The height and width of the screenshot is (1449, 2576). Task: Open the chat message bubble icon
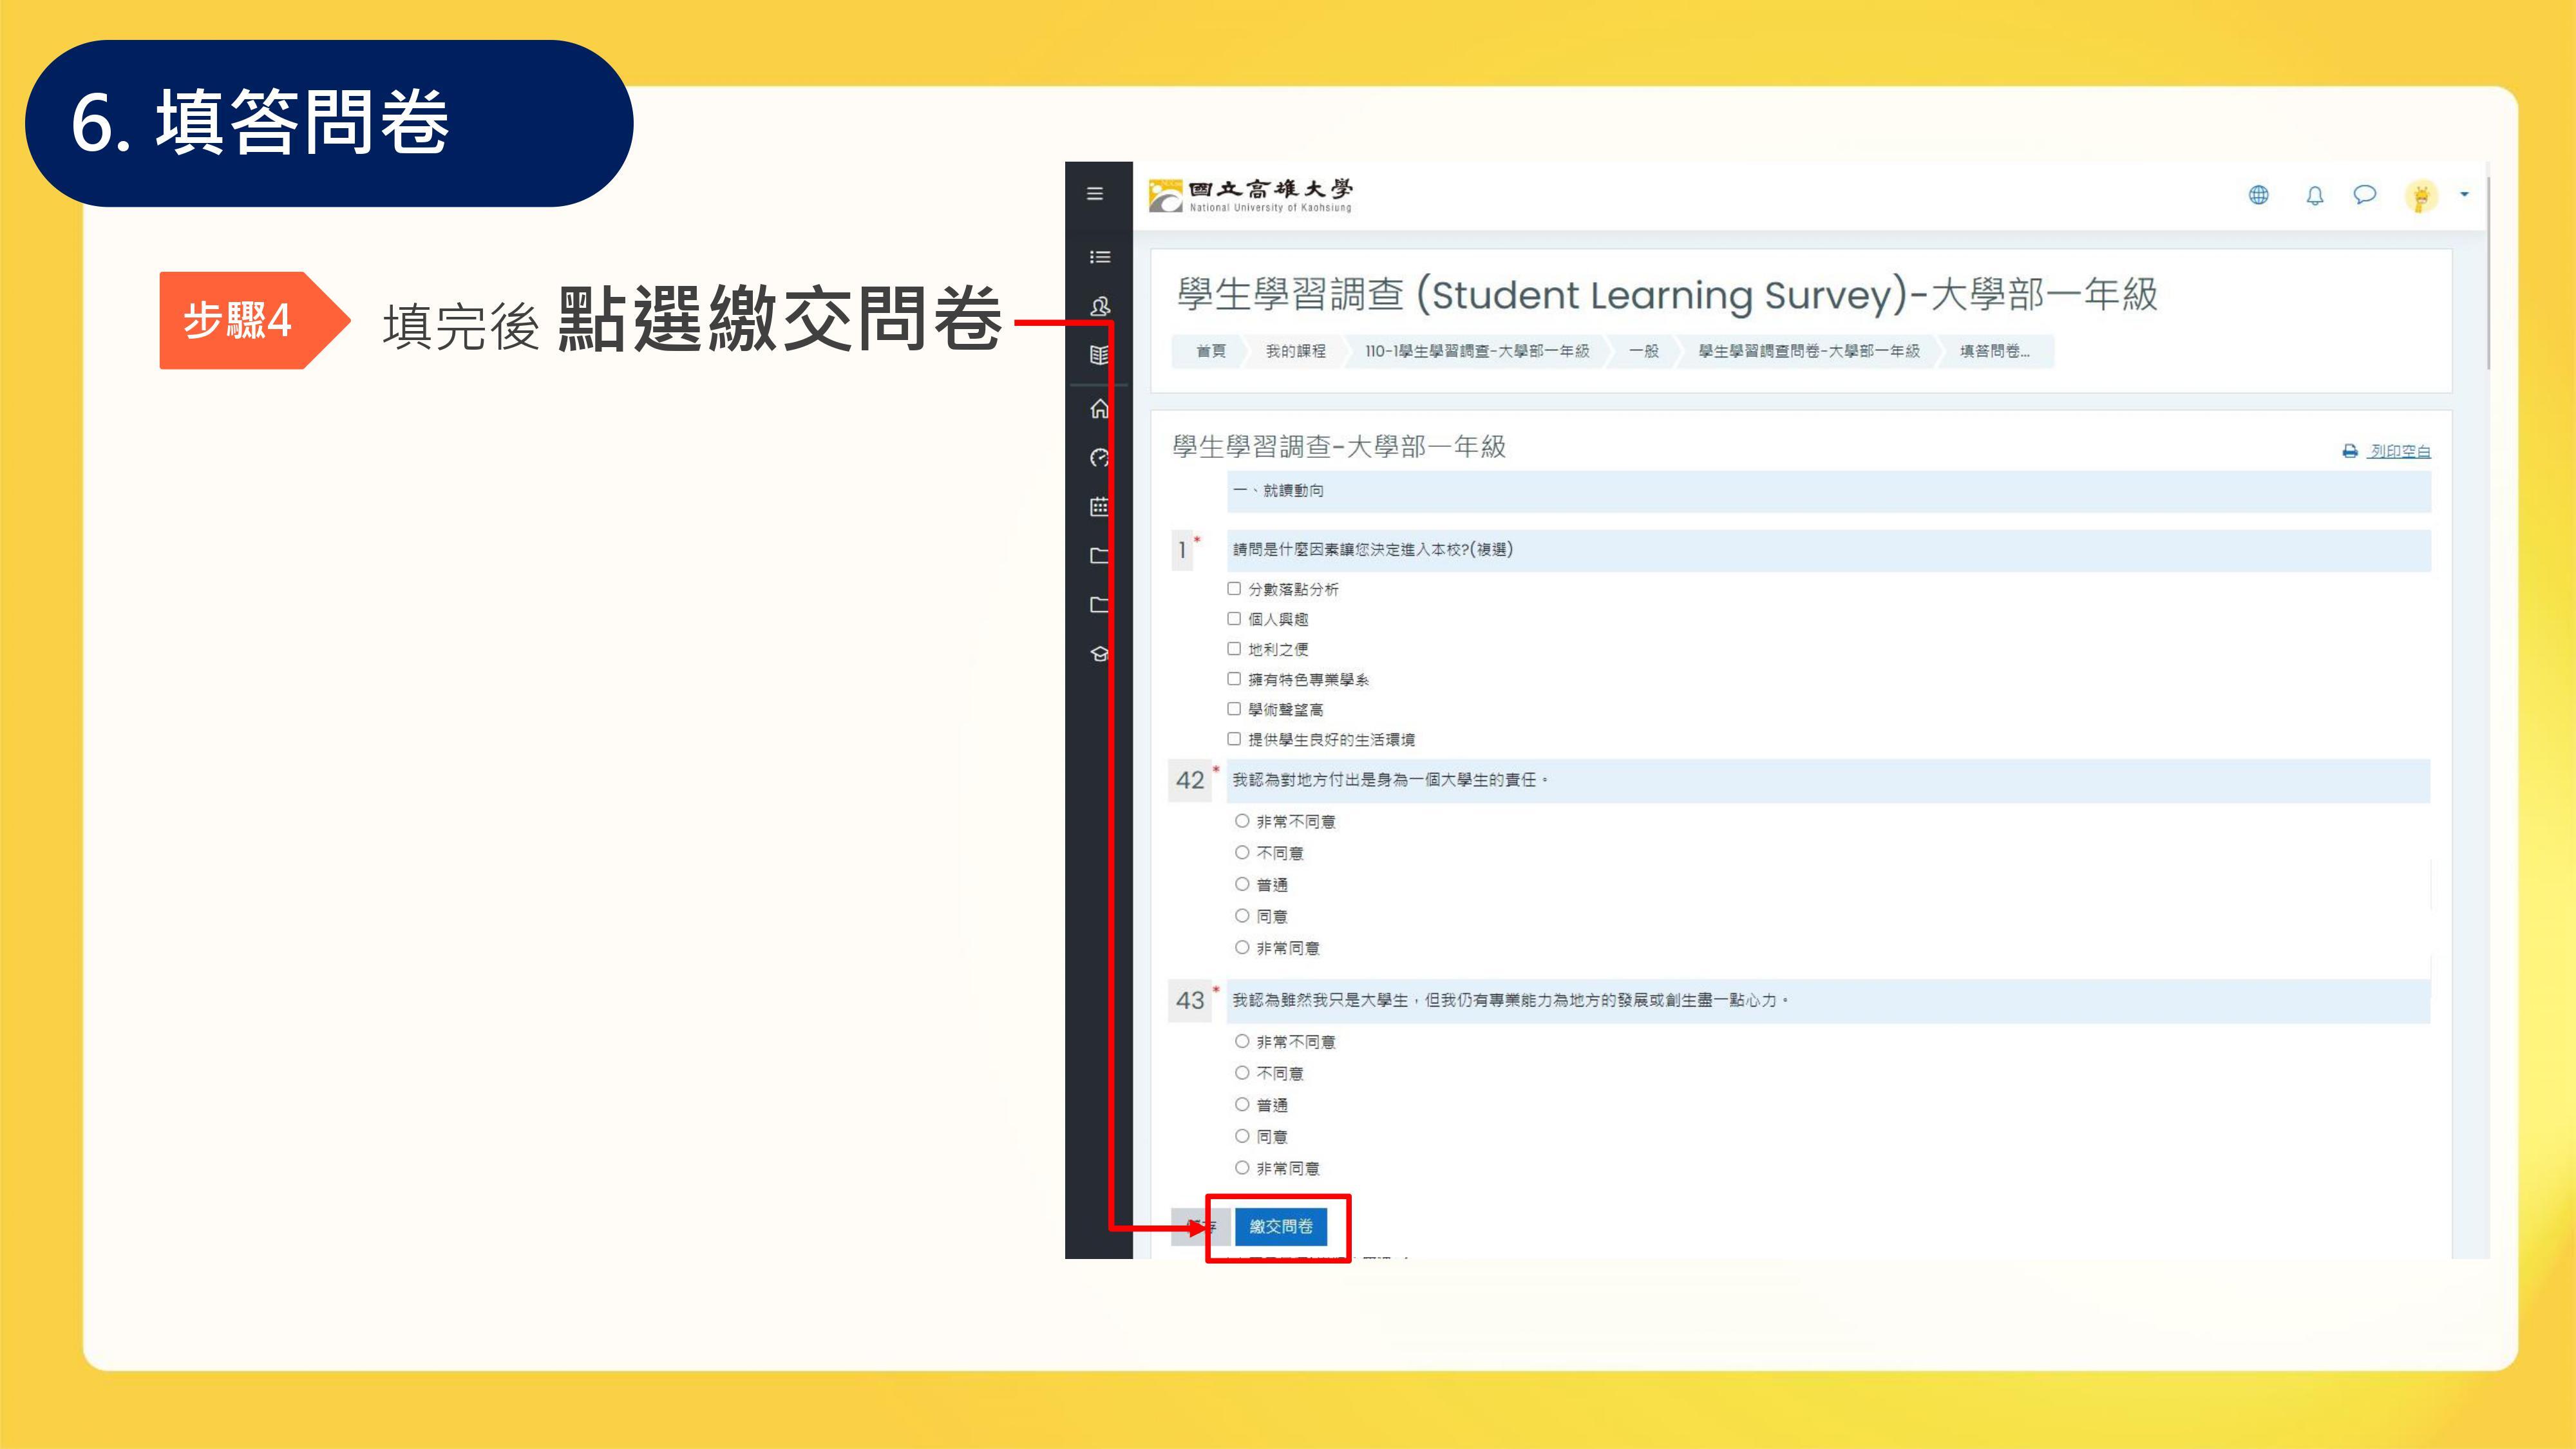click(2364, 195)
